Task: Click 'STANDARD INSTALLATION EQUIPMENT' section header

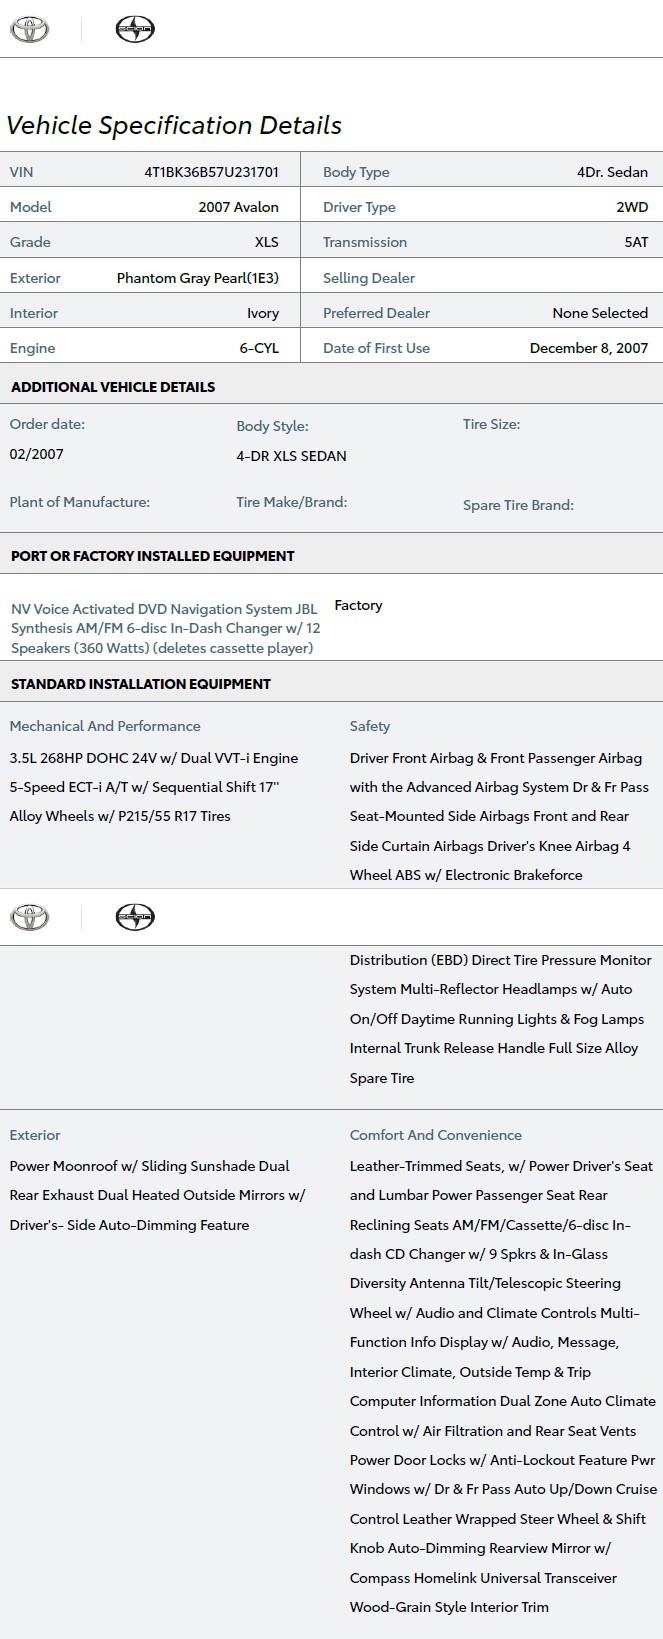Action: (x=141, y=684)
